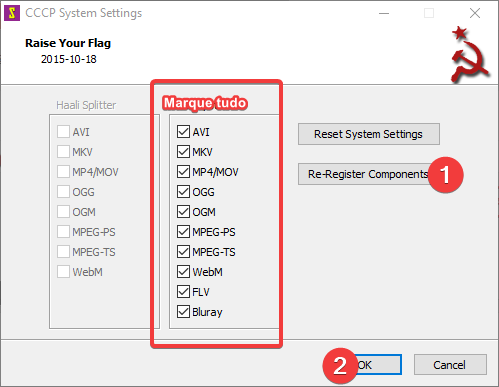Image resolution: width=499 pixels, height=387 pixels.
Task: Click the CCCP app icon in title bar
Action: coord(12,13)
